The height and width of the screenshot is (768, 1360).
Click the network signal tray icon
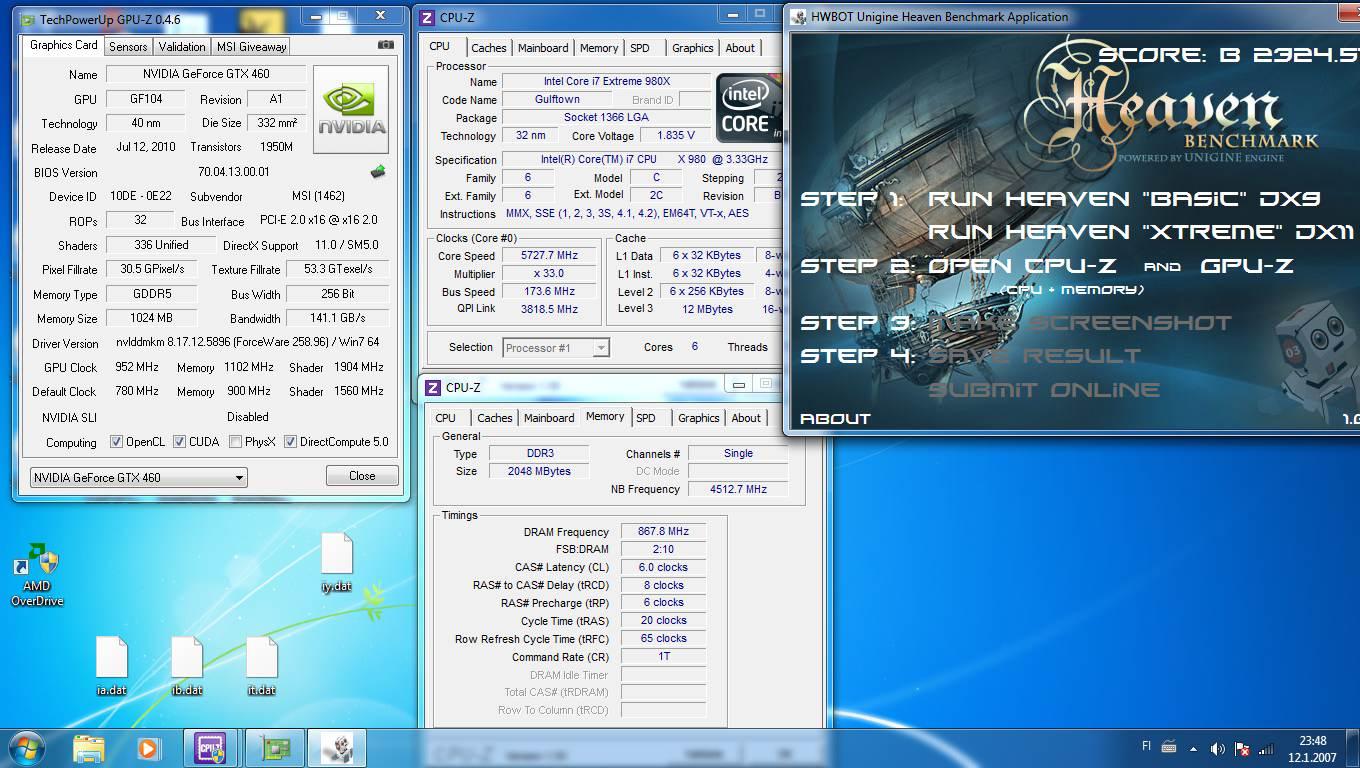coord(1266,749)
